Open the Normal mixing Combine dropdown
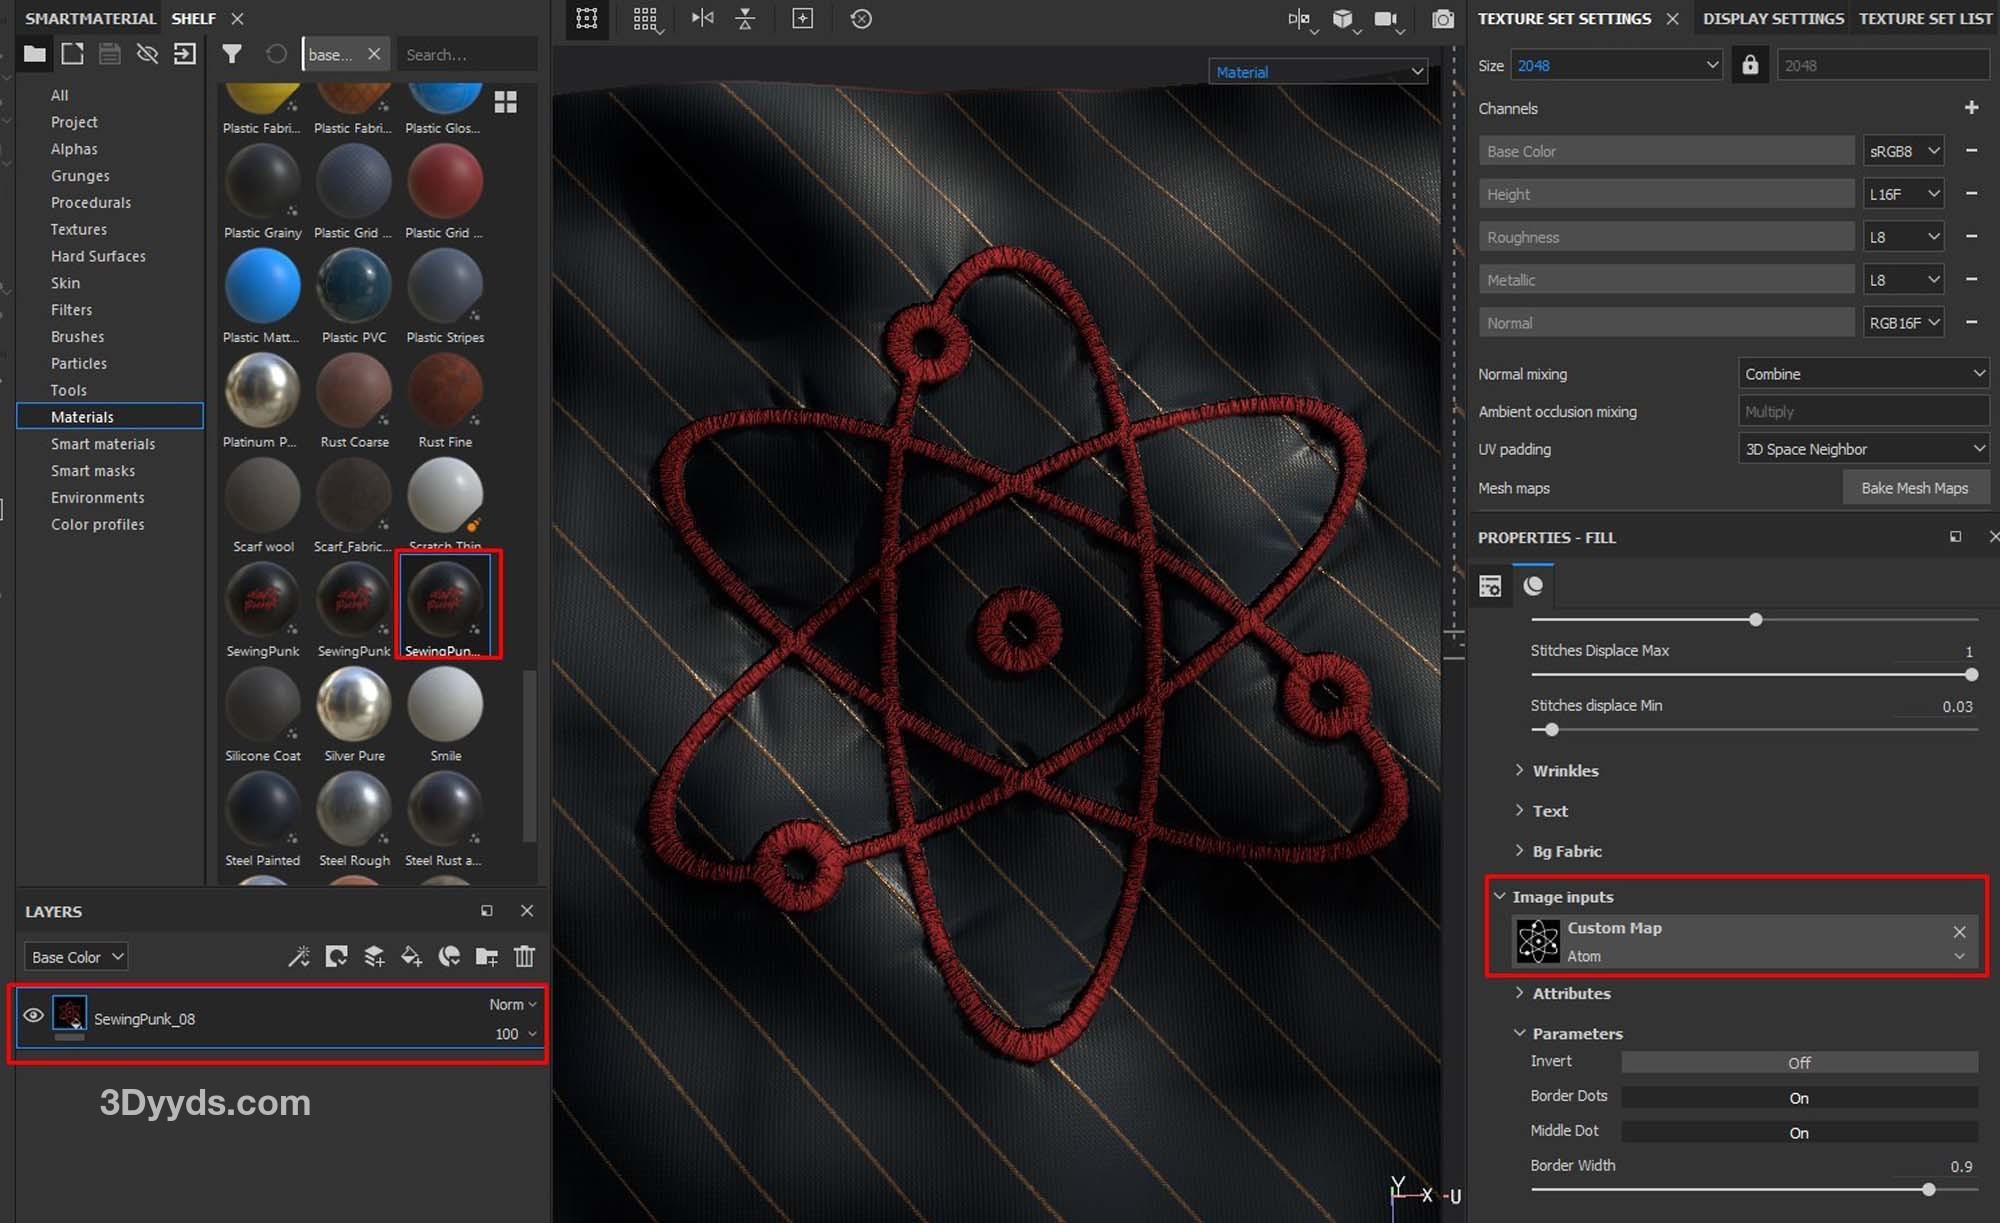The height and width of the screenshot is (1223, 2000). 1863,374
